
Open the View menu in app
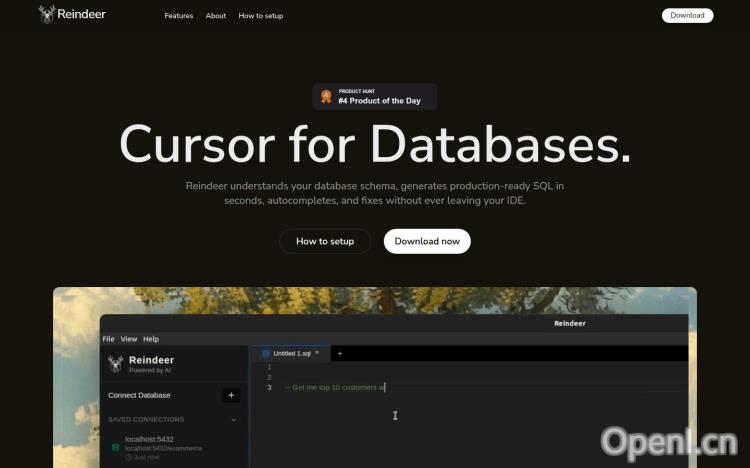coord(129,339)
